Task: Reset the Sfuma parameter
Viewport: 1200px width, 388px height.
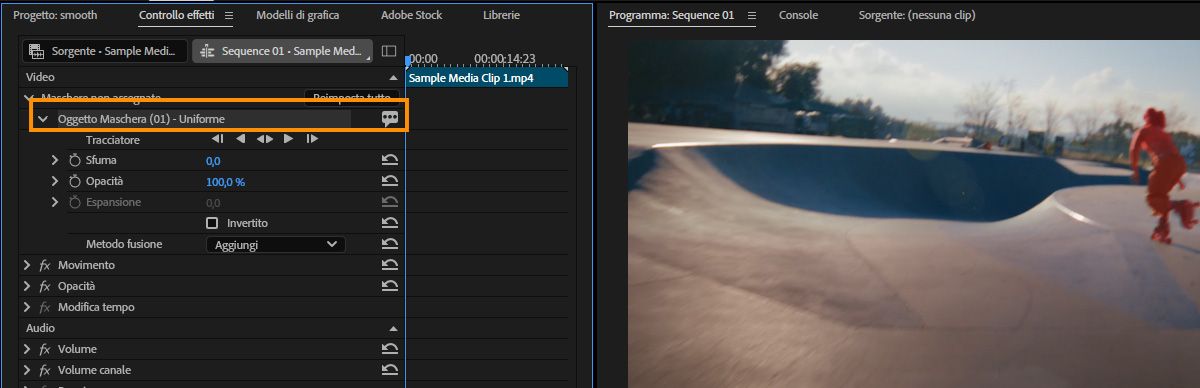Action: coord(390,160)
